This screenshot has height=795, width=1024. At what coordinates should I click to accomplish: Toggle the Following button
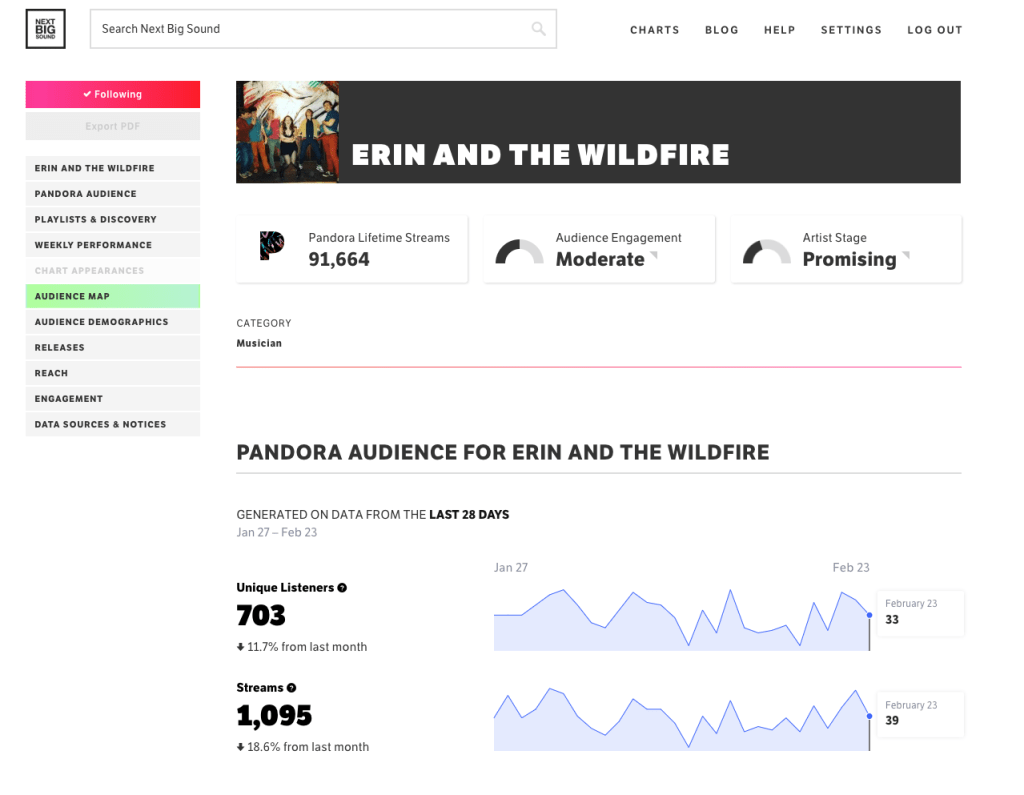point(113,94)
